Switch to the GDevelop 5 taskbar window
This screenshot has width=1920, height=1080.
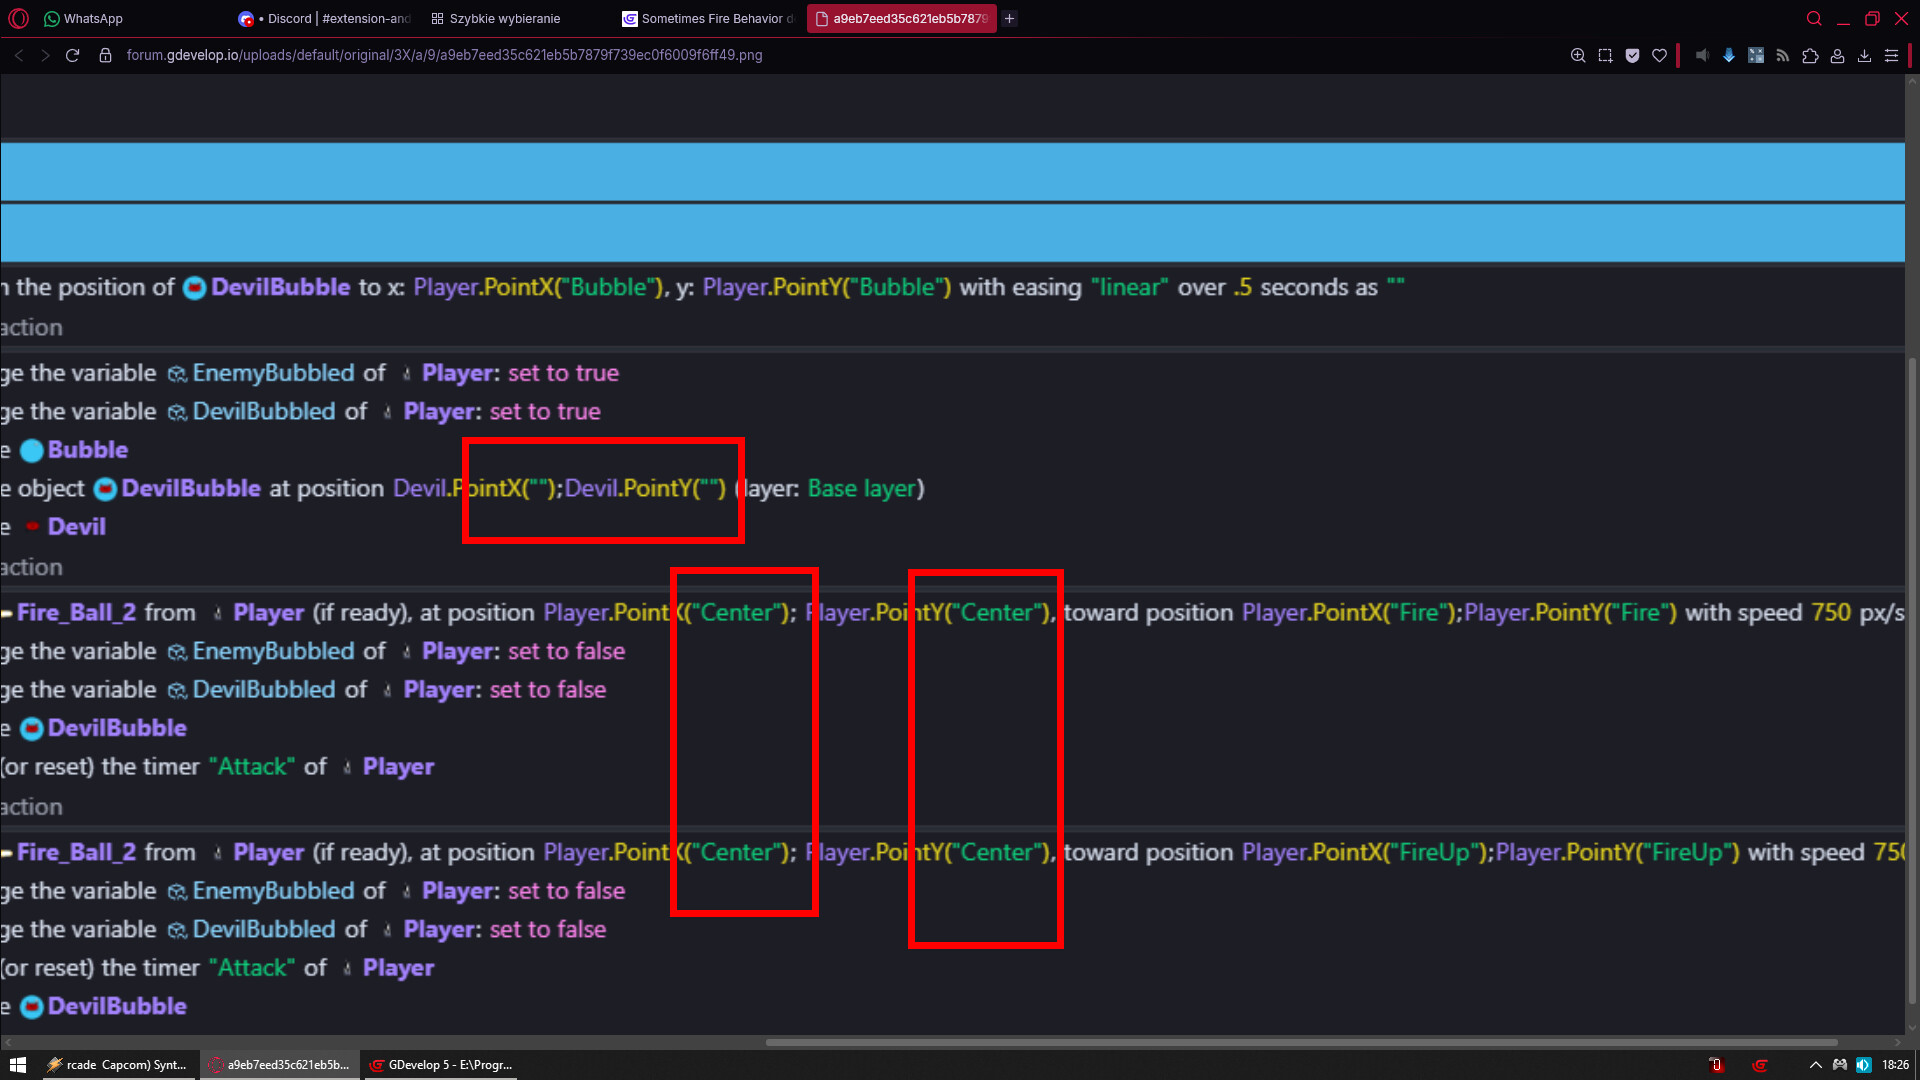[441, 1065]
